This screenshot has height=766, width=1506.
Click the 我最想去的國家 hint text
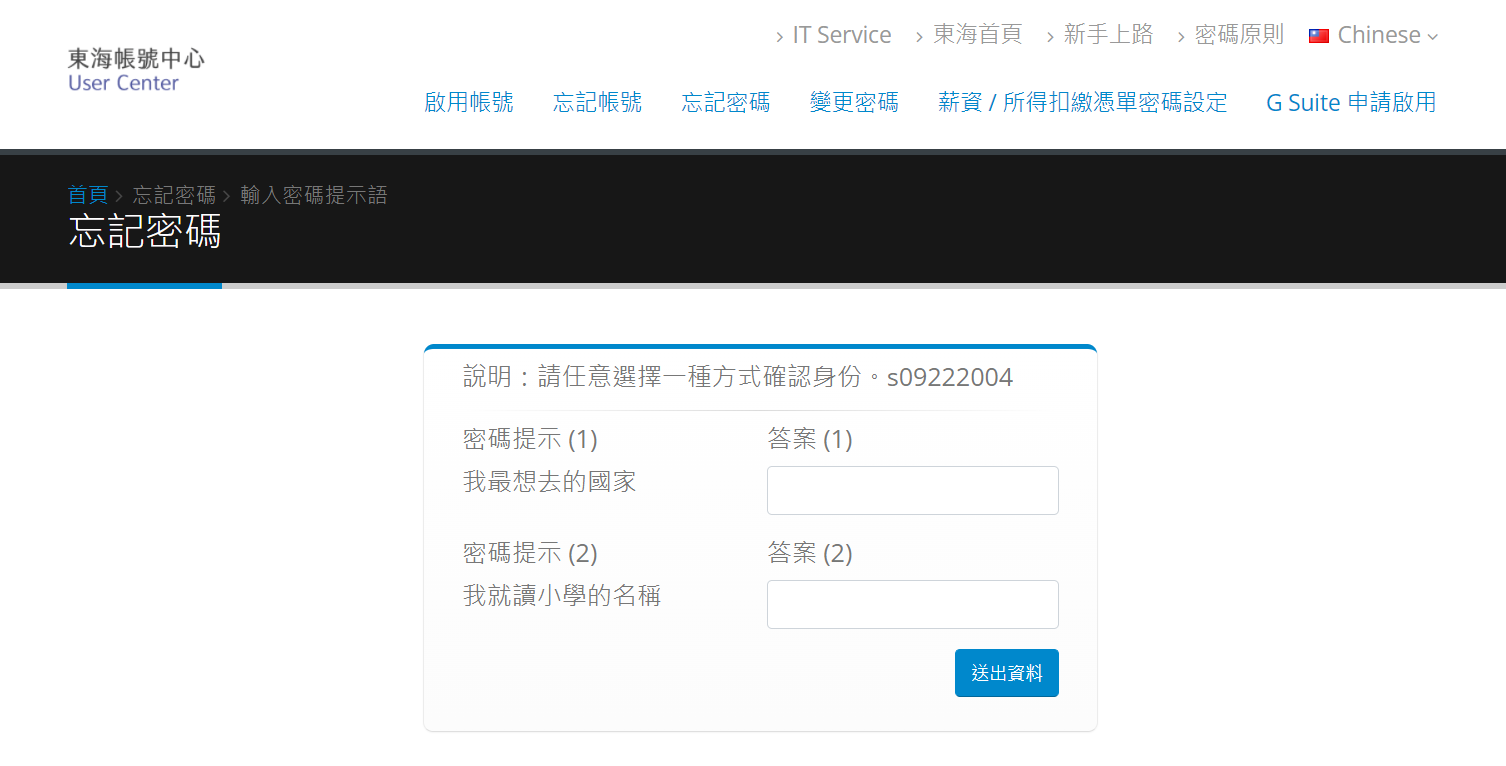[550, 482]
